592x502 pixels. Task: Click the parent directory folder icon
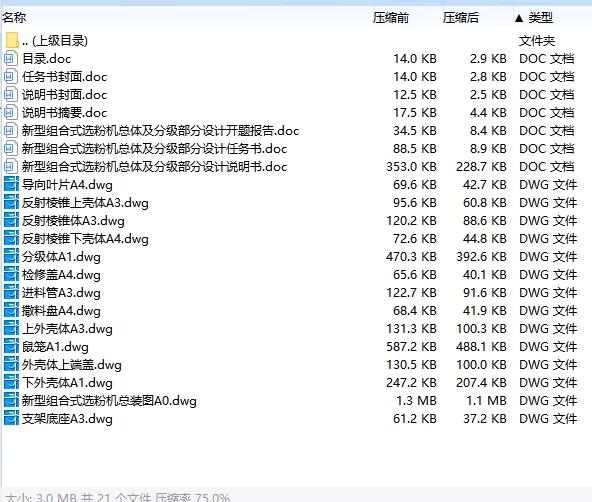click(12, 40)
